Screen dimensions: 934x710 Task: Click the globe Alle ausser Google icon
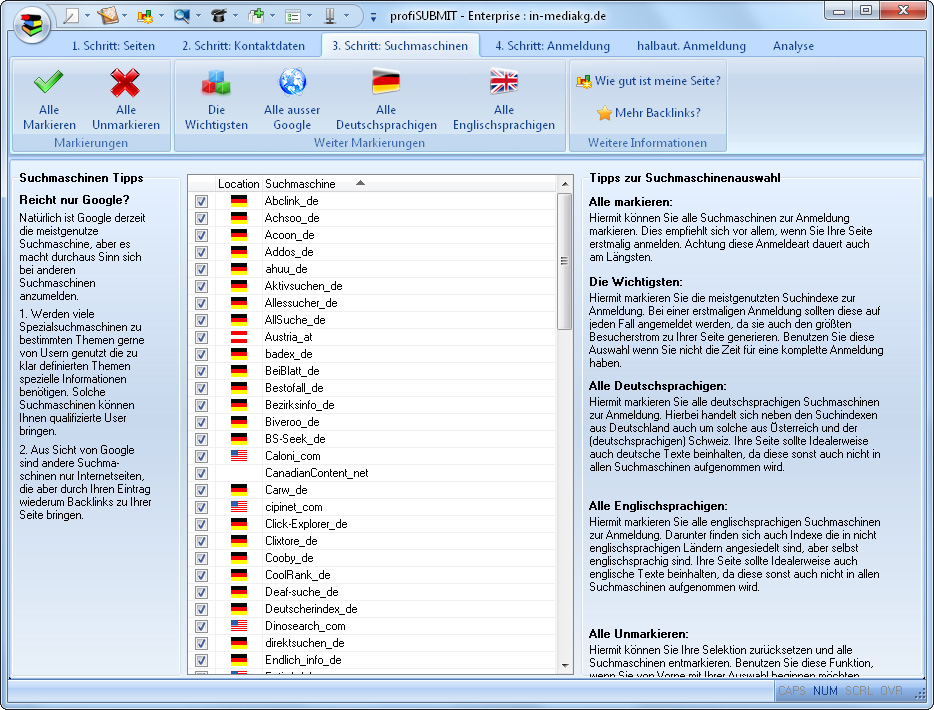coord(292,82)
